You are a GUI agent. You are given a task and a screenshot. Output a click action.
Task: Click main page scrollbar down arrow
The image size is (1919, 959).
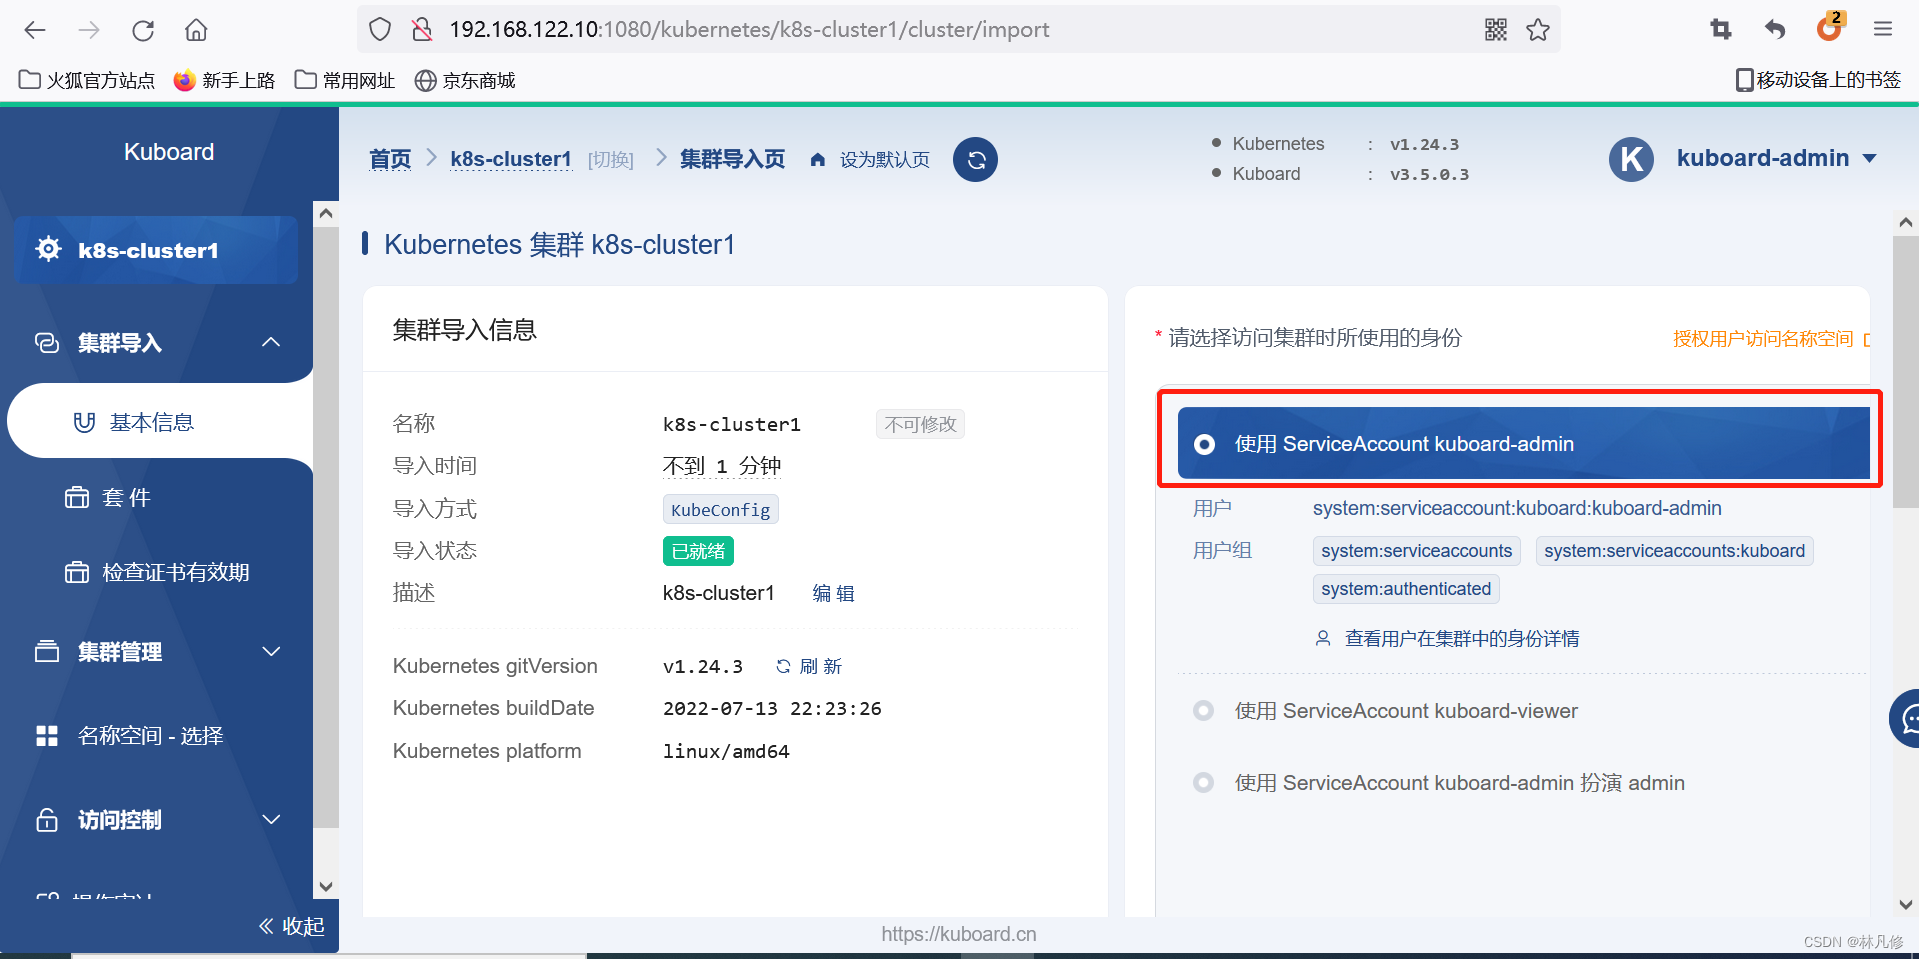click(1905, 904)
